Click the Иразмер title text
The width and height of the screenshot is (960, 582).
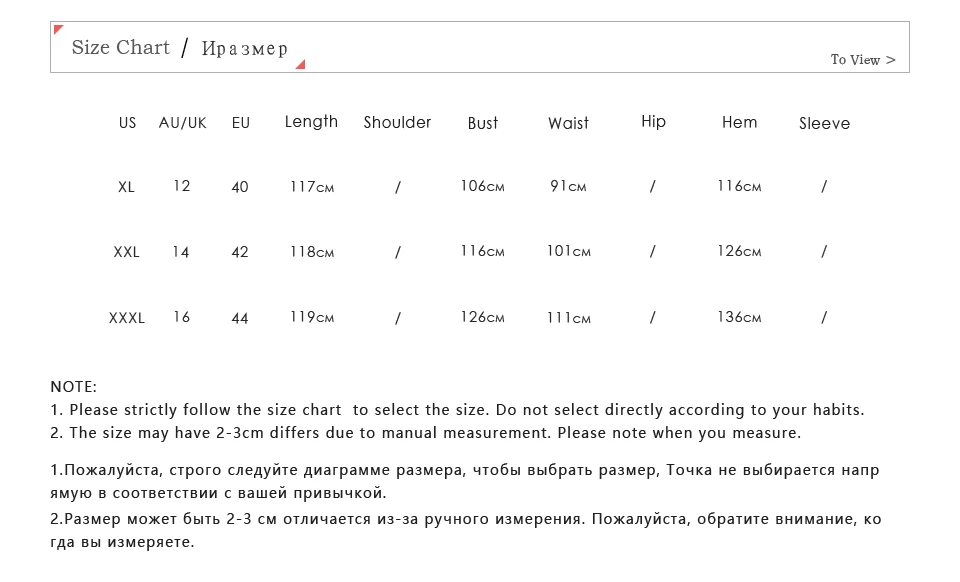point(244,48)
